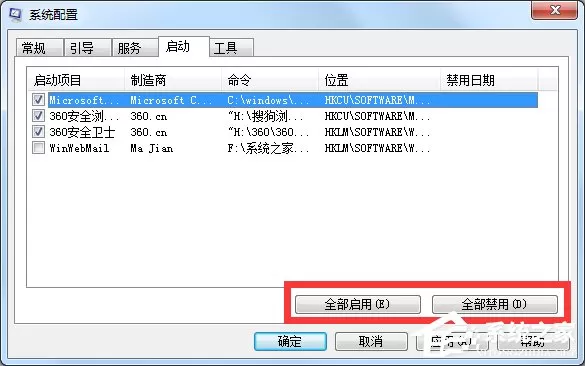Image resolution: width=585 pixels, height=366 pixels.
Task: Sort by the 命令 column header
Action: [270, 80]
